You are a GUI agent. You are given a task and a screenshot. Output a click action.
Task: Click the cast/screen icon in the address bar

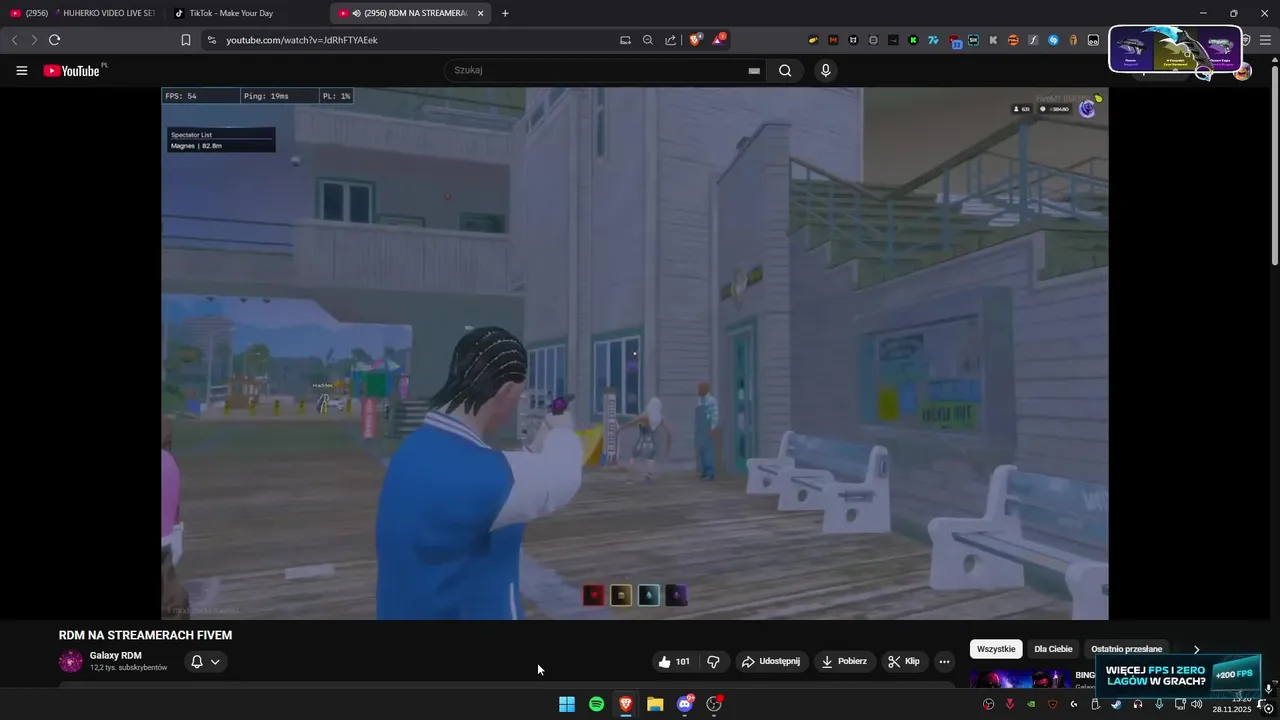(x=625, y=40)
